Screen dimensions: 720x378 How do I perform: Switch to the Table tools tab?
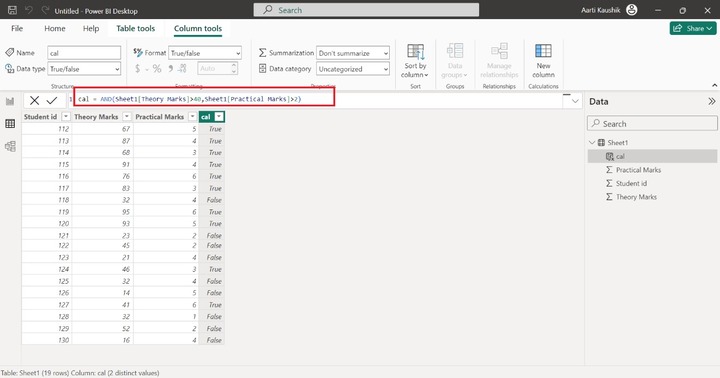click(135, 28)
